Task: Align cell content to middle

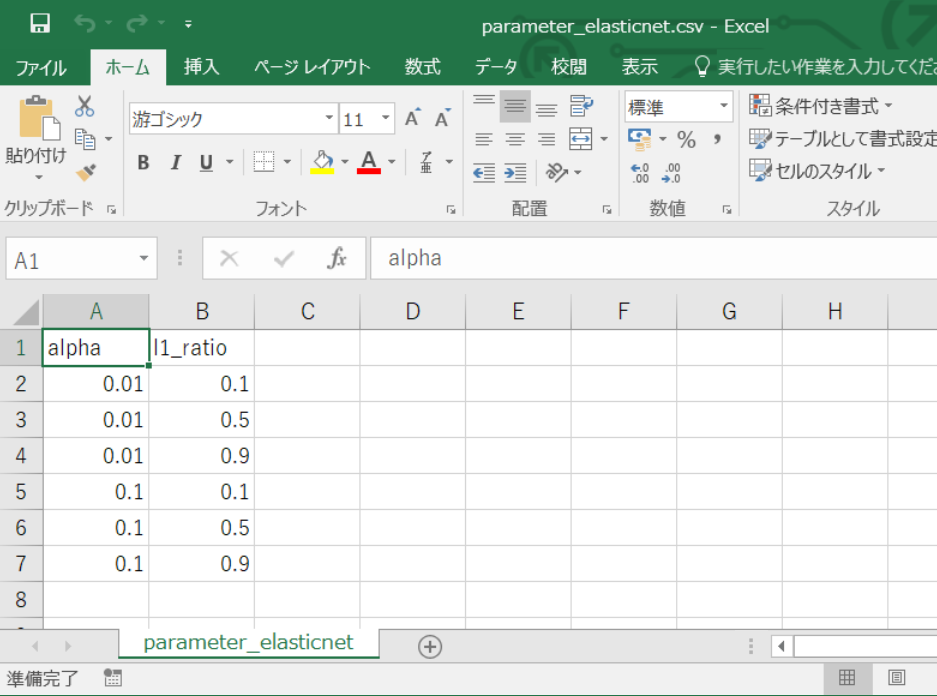Action: pyautogui.click(x=515, y=106)
